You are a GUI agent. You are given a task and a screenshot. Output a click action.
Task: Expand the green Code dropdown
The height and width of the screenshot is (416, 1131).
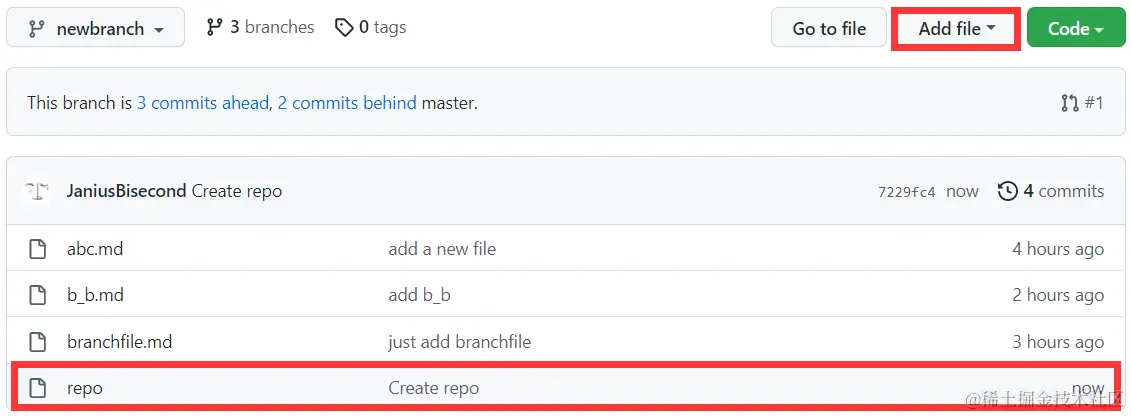(x=1075, y=29)
